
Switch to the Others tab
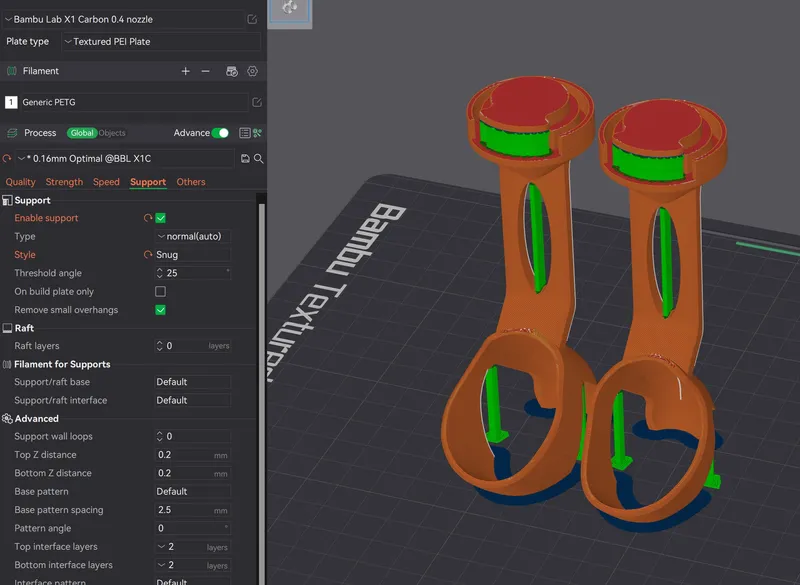tap(191, 182)
